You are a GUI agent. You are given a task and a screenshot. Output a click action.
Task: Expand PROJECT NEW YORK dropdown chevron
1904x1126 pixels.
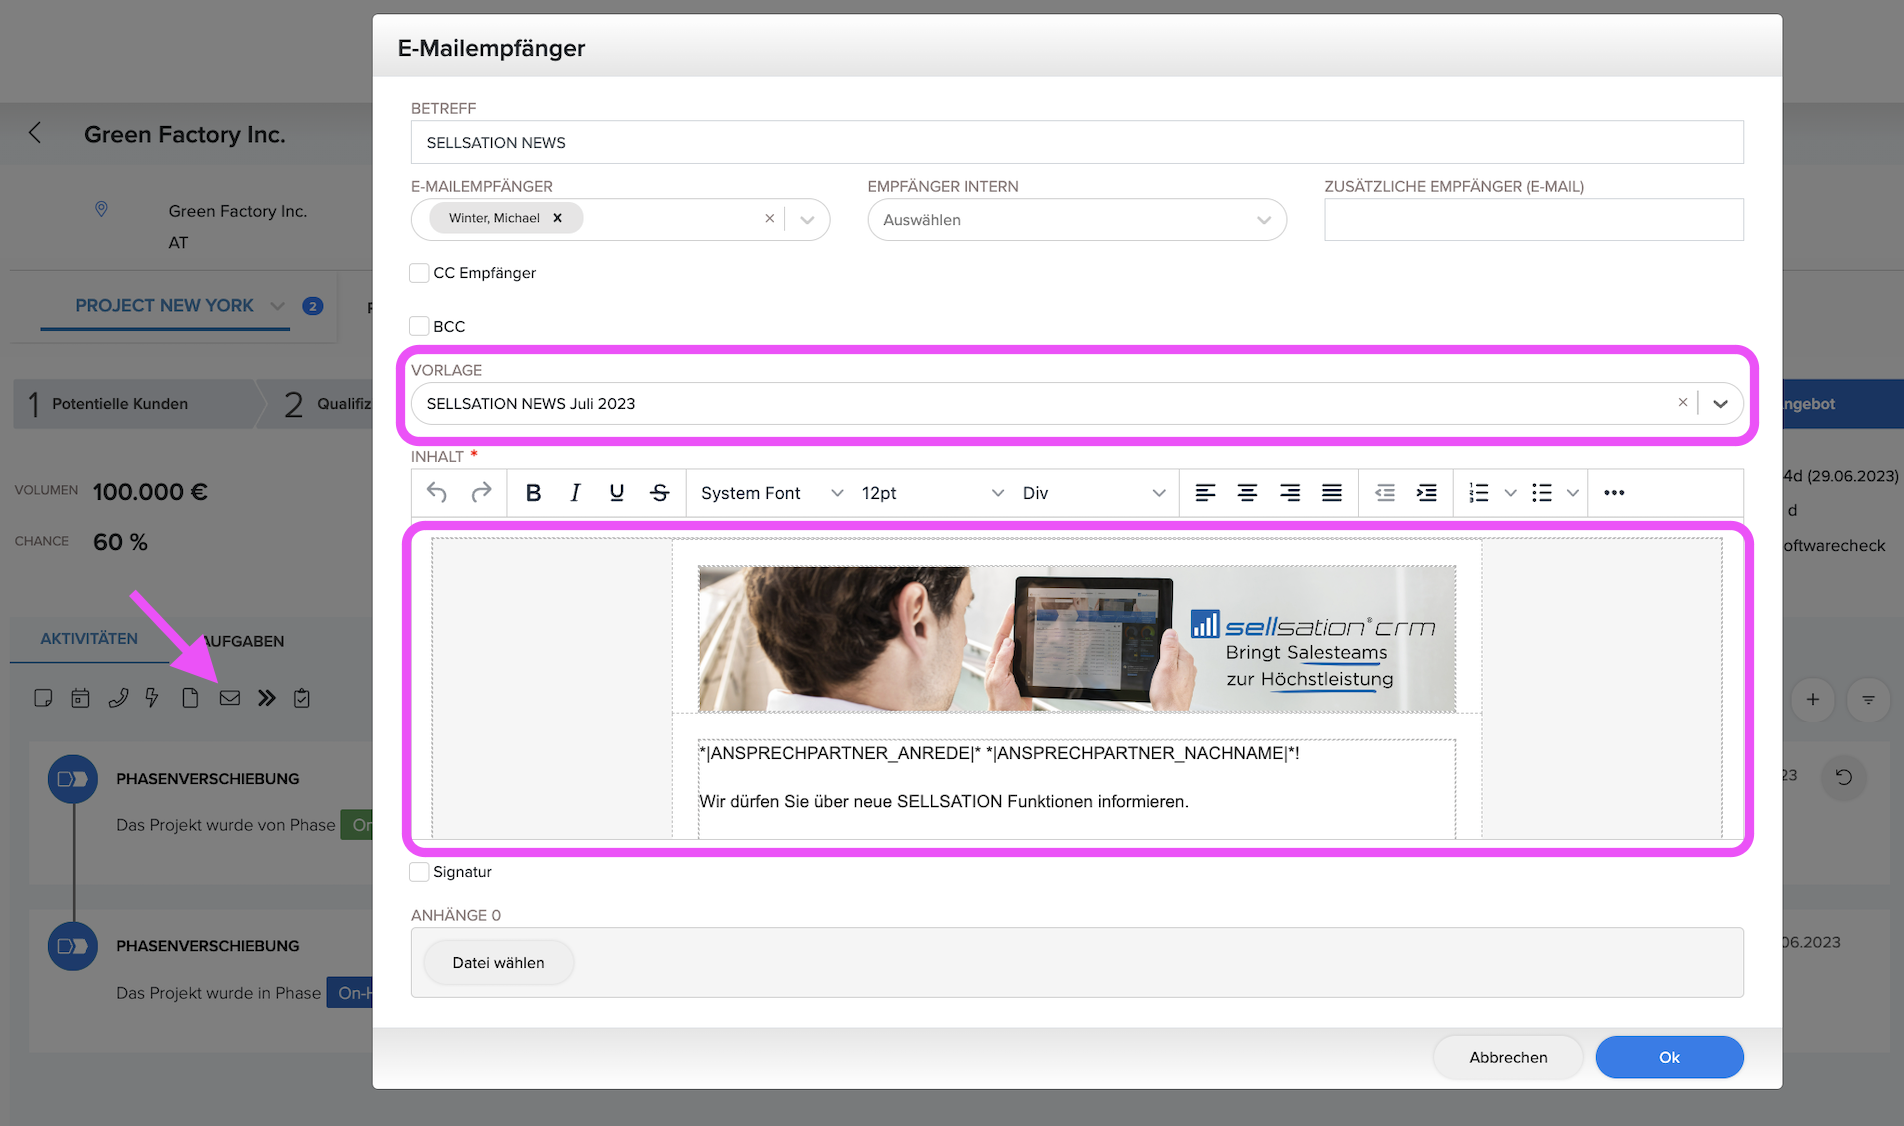tap(278, 306)
